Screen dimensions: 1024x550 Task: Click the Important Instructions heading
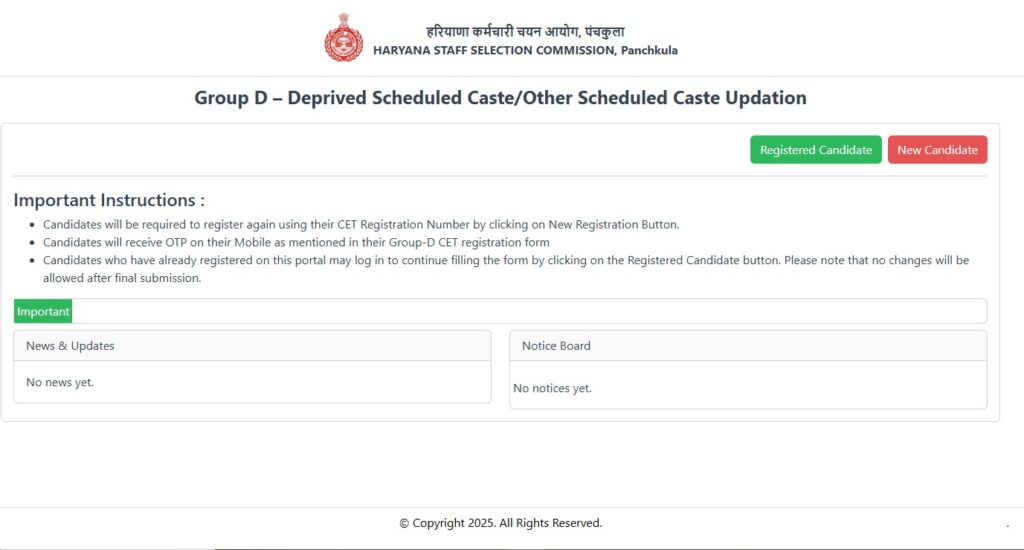coord(109,200)
